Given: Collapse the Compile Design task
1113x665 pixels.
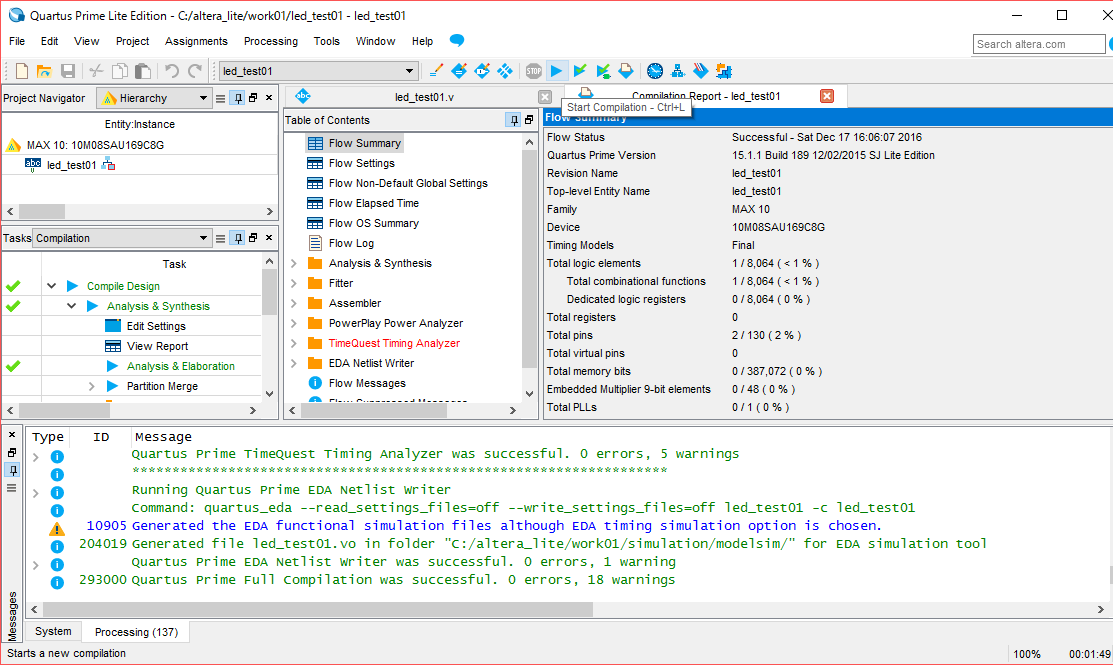Looking at the screenshot, I should pos(50,286).
